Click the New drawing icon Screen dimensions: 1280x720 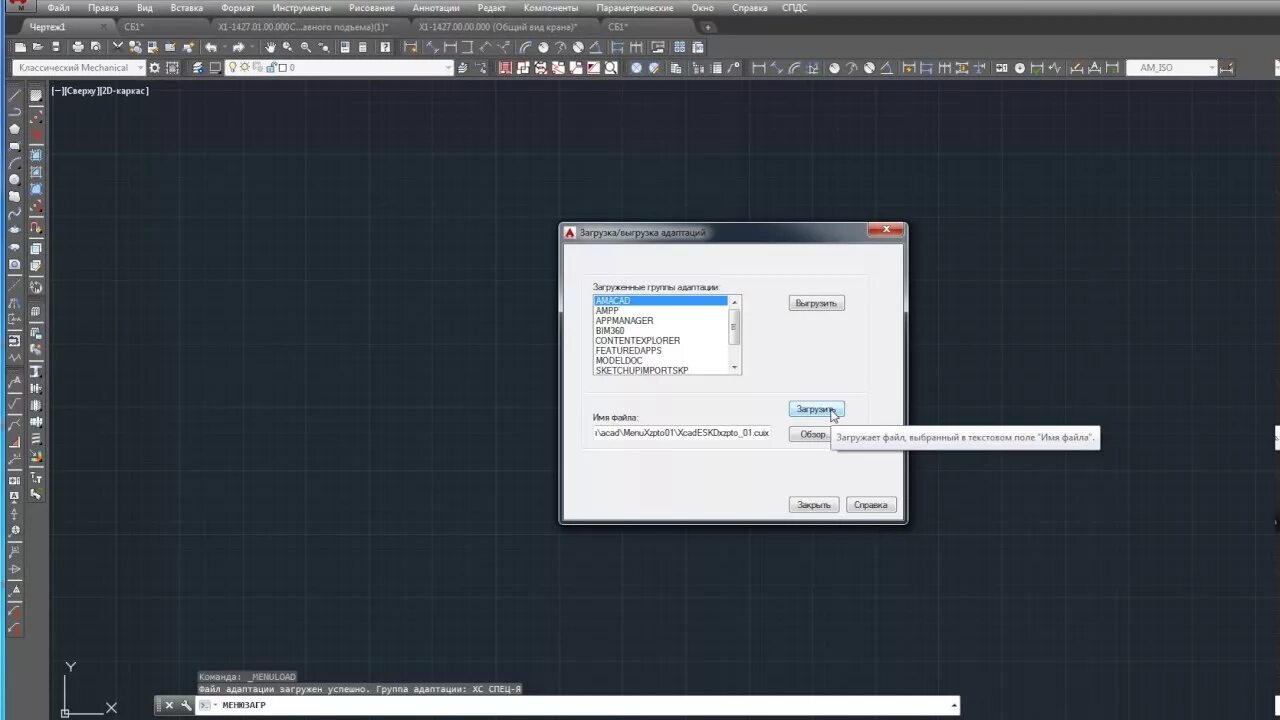[x=20, y=47]
